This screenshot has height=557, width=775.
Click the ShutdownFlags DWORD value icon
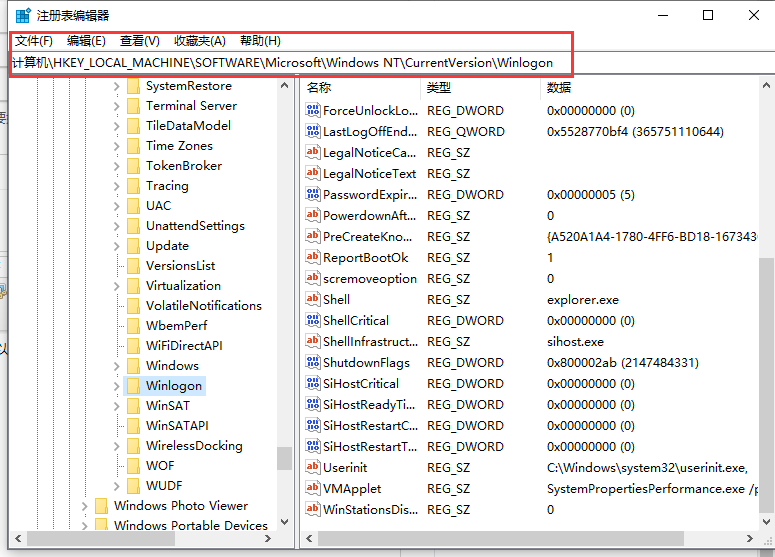coord(313,363)
